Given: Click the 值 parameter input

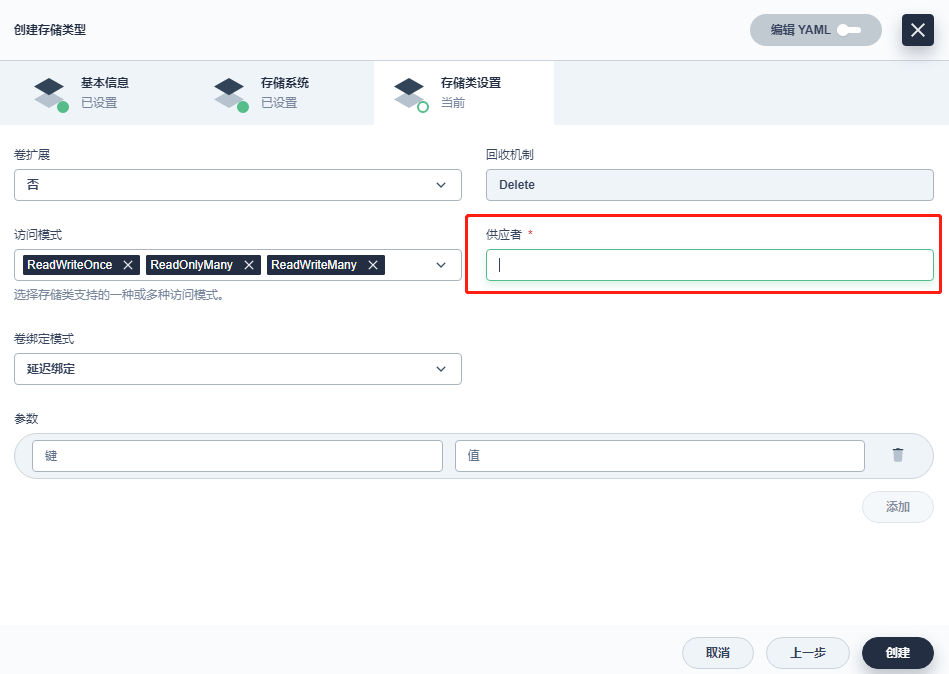Looking at the screenshot, I should coord(660,456).
